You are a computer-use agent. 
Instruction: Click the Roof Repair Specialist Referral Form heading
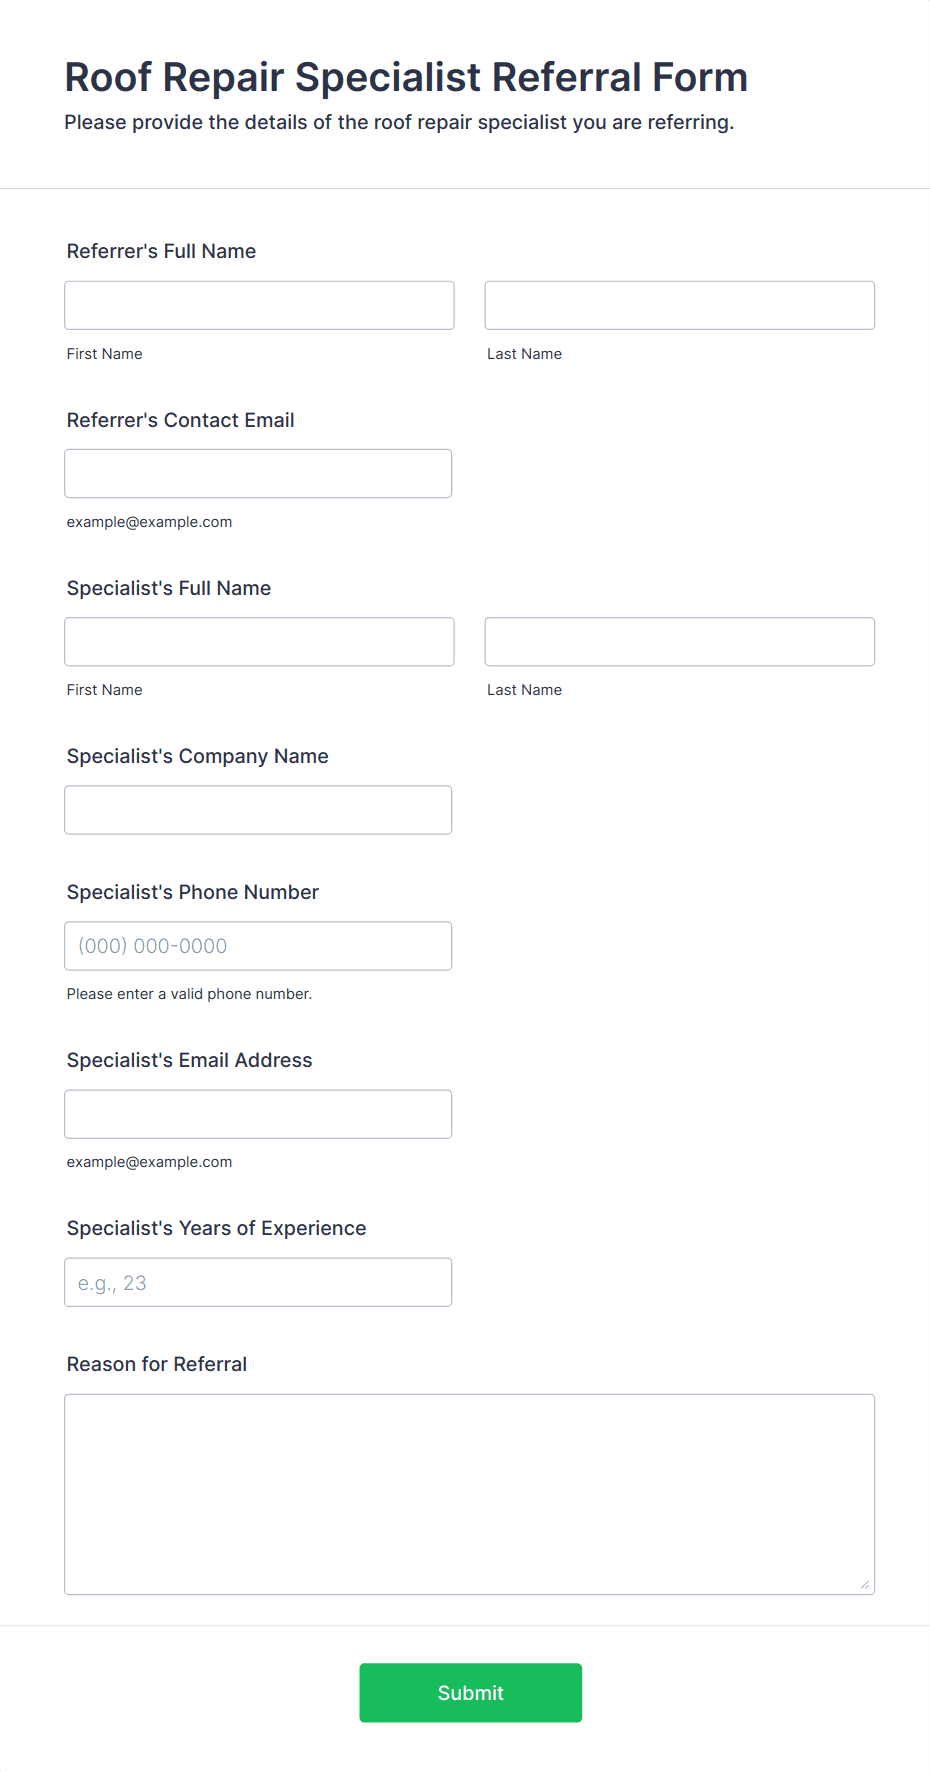406,77
